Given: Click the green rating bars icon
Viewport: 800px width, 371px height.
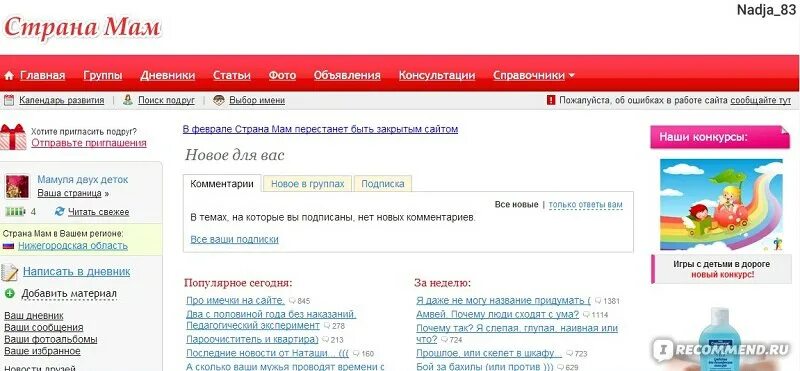Looking at the screenshot, I should click(x=15, y=211).
